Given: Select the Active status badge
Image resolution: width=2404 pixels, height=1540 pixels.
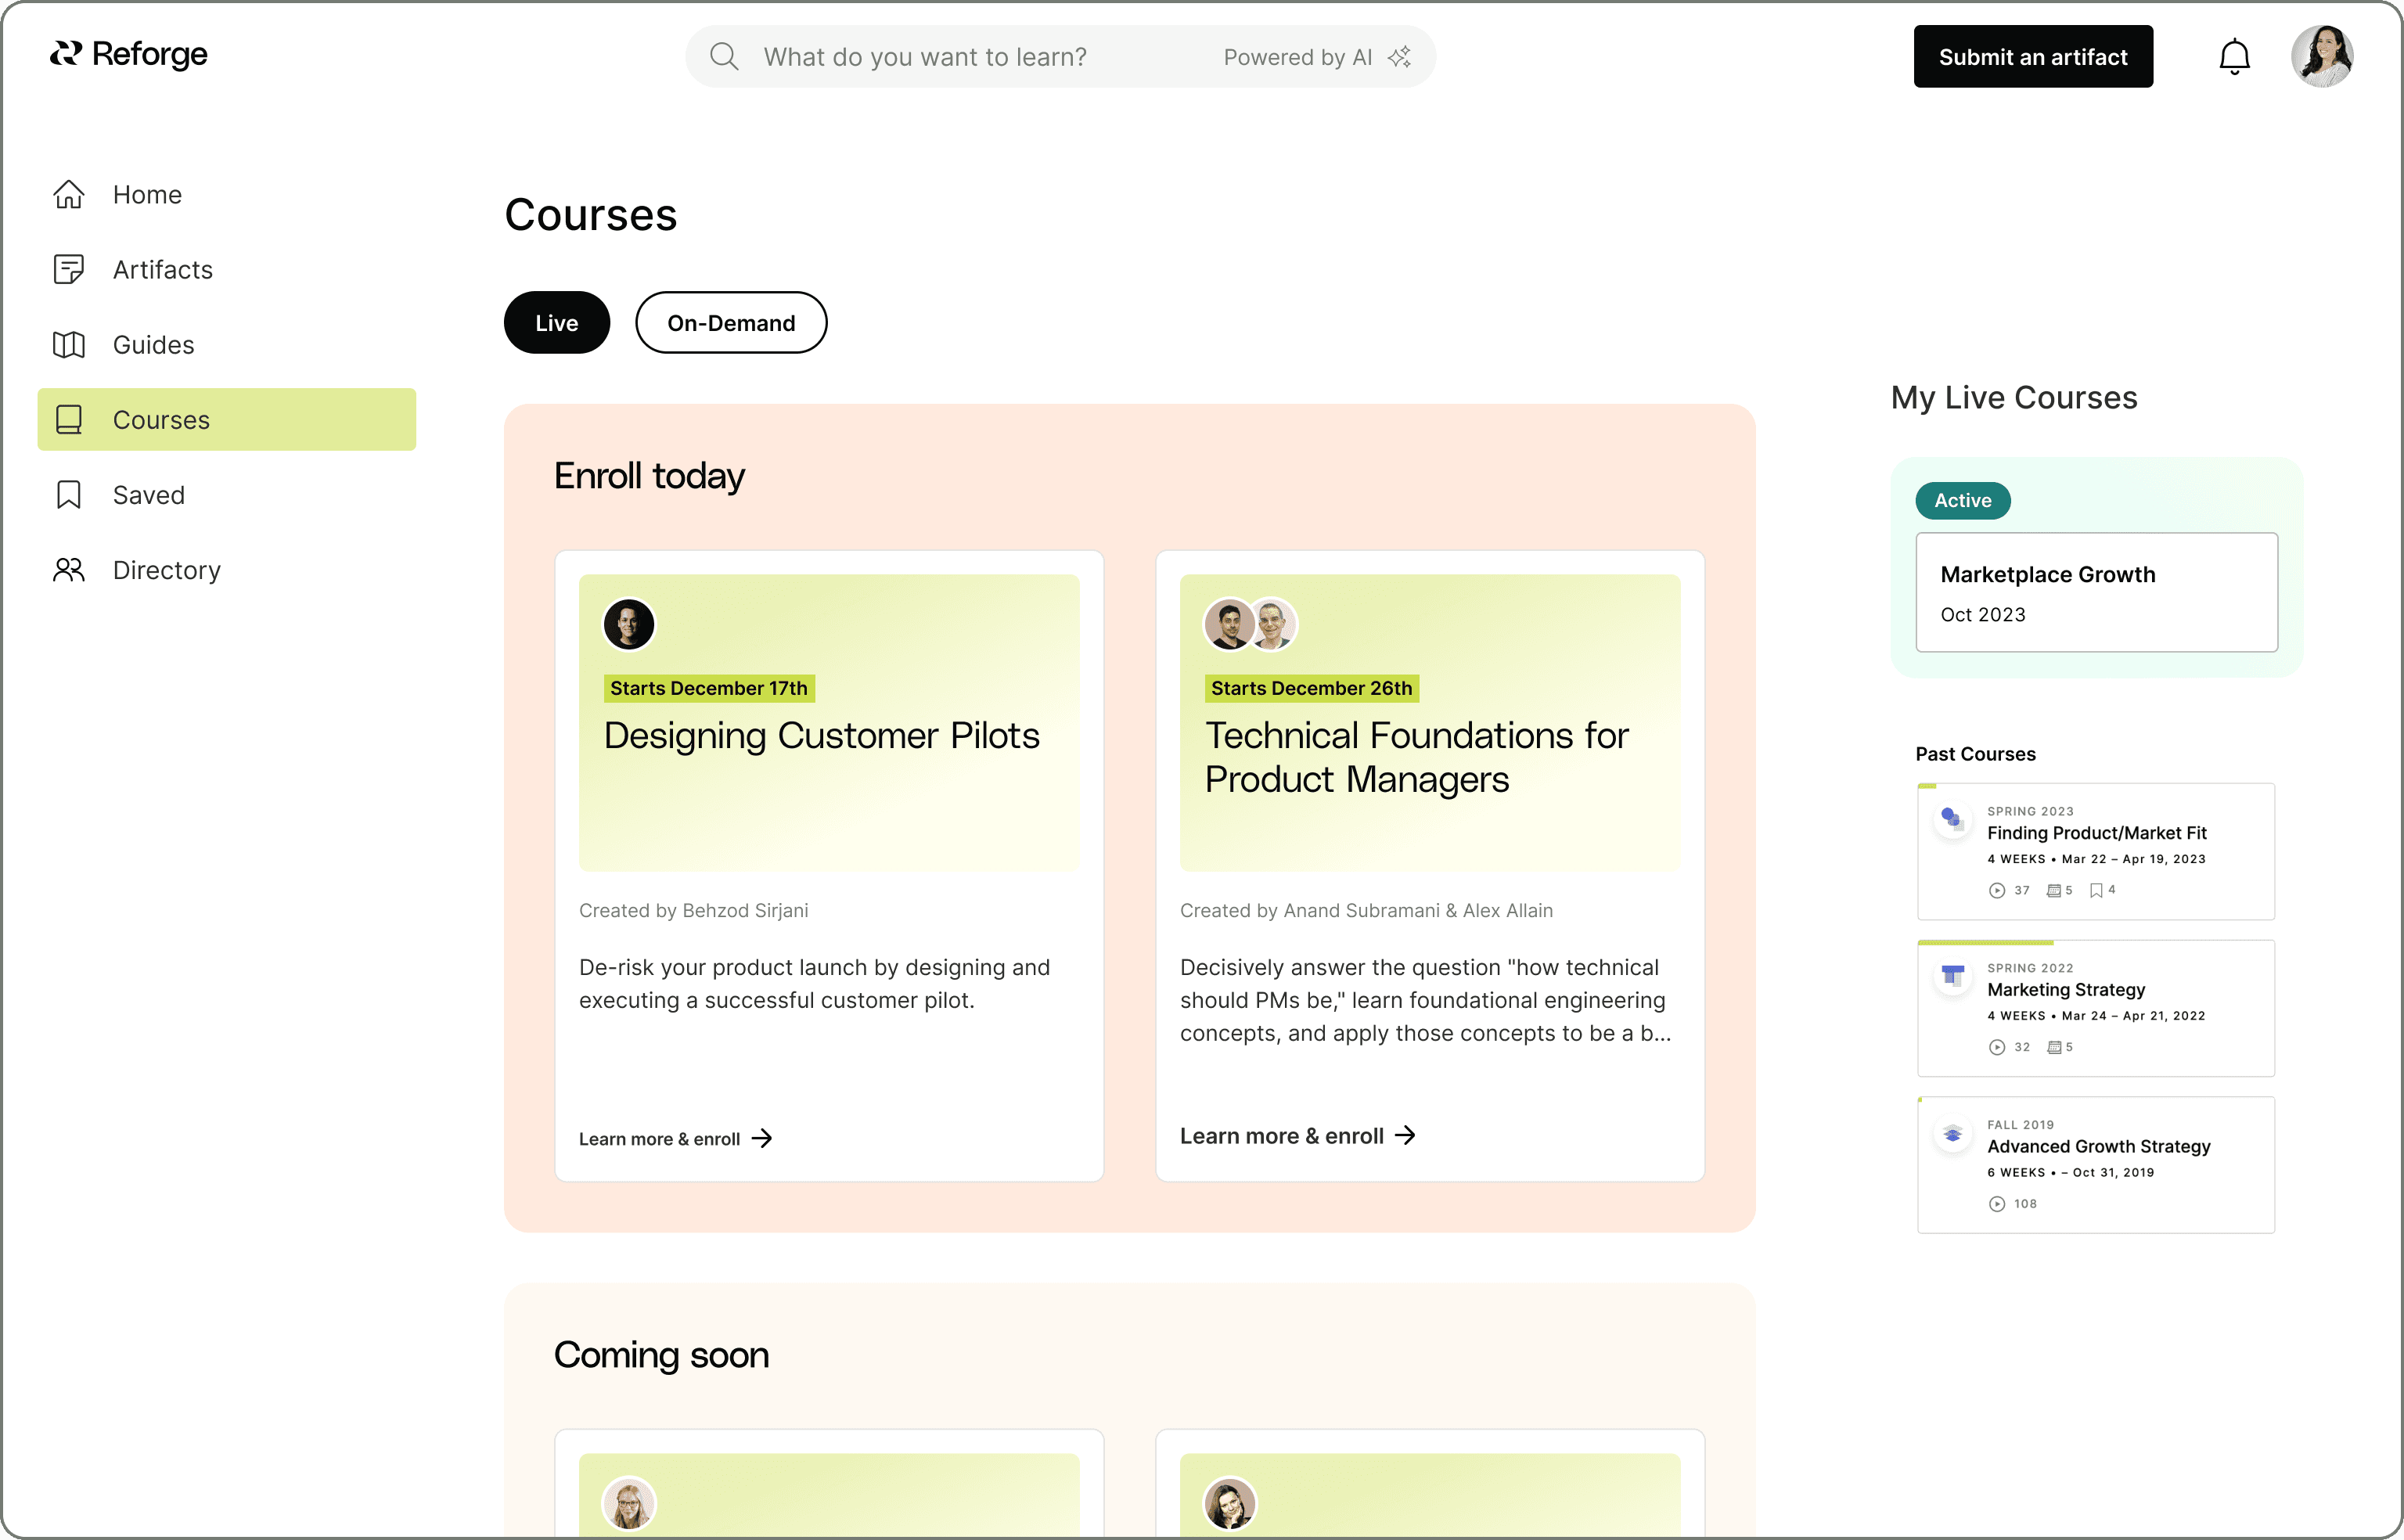Looking at the screenshot, I should pyautogui.click(x=1961, y=500).
